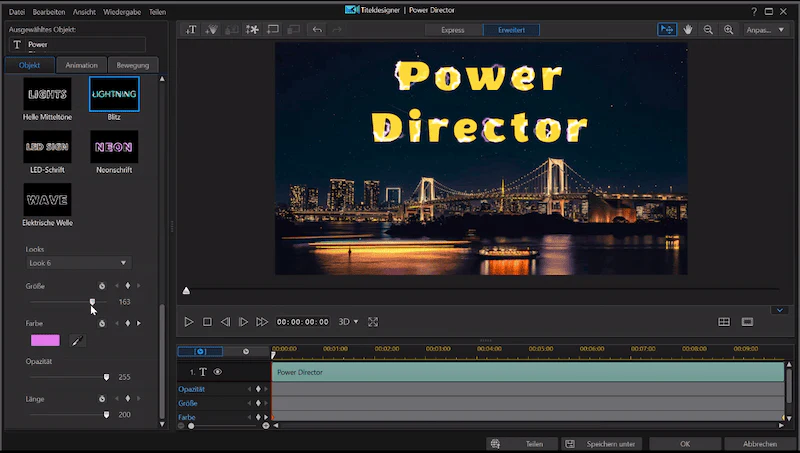
Task: Toggle the TV safe zone icon
Action: [747, 322]
